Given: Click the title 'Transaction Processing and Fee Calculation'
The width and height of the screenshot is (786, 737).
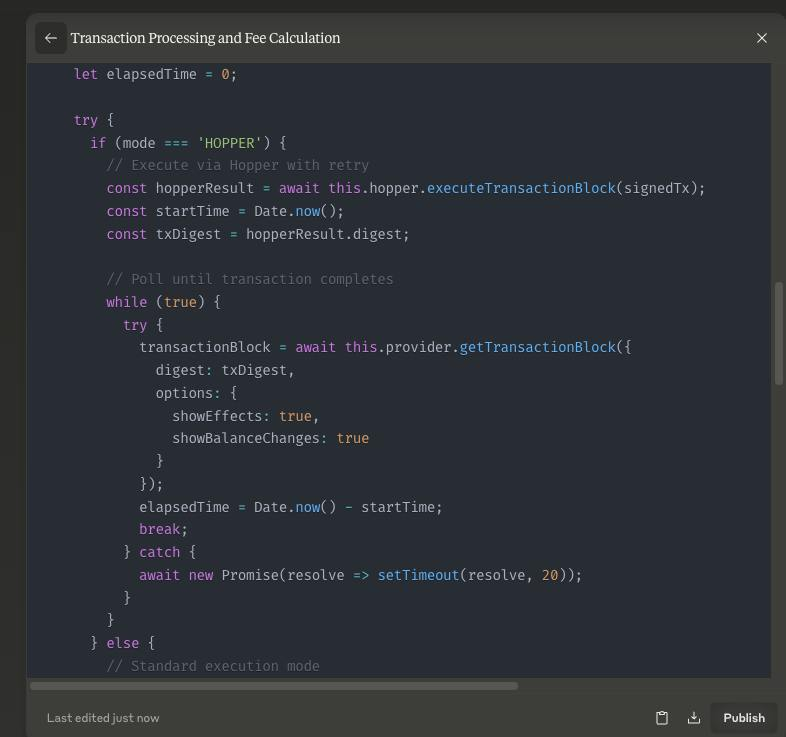Looking at the screenshot, I should (x=205, y=38).
